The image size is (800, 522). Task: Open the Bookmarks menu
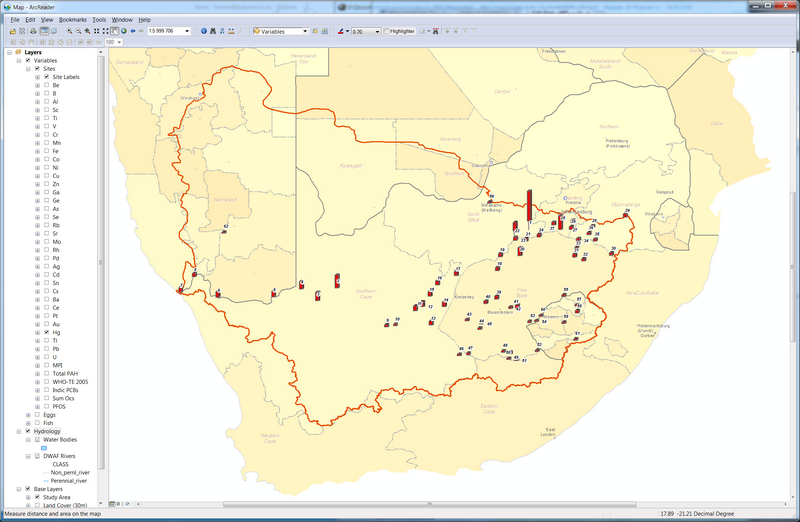72,19
